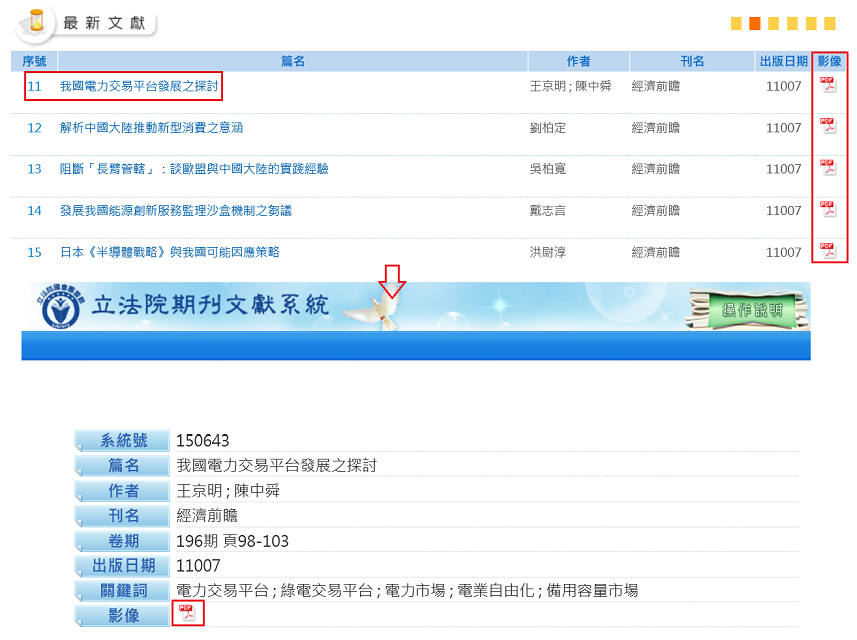The height and width of the screenshot is (640, 857).
Task: Open article 解析中國大陸推動新型消費之意涵
Action: [x=151, y=128]
